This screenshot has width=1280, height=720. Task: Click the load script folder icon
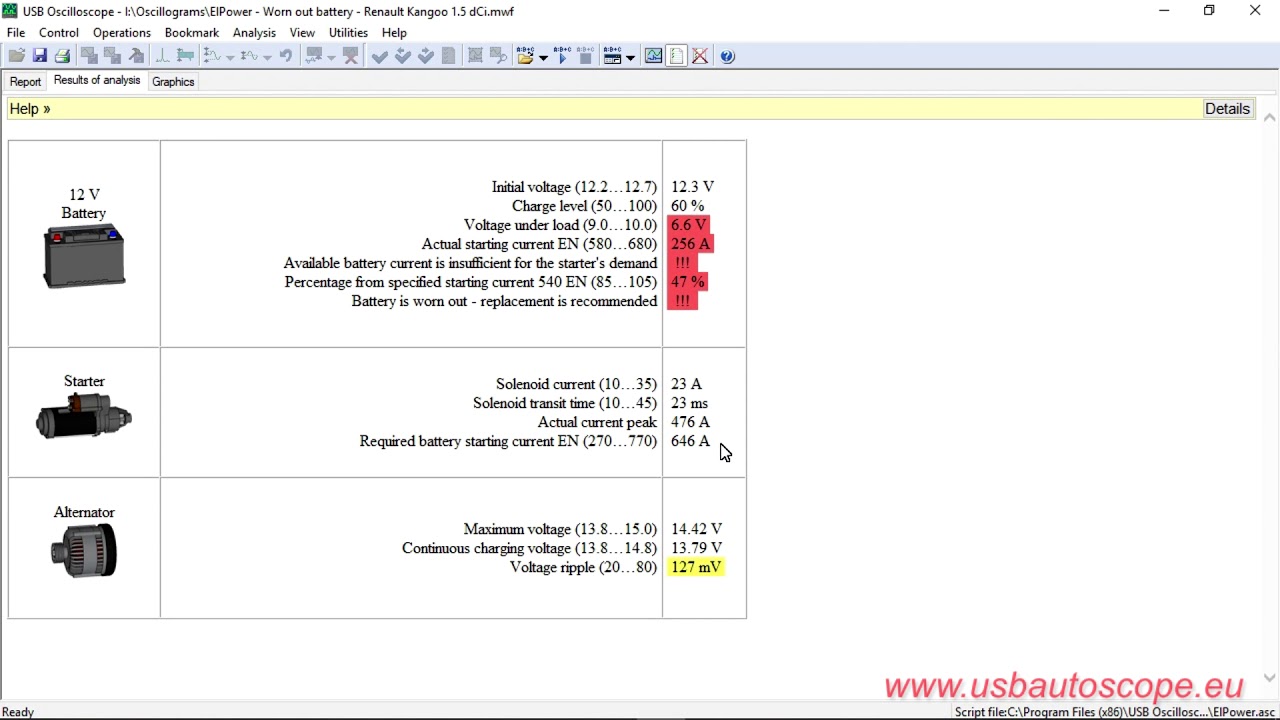525,56
